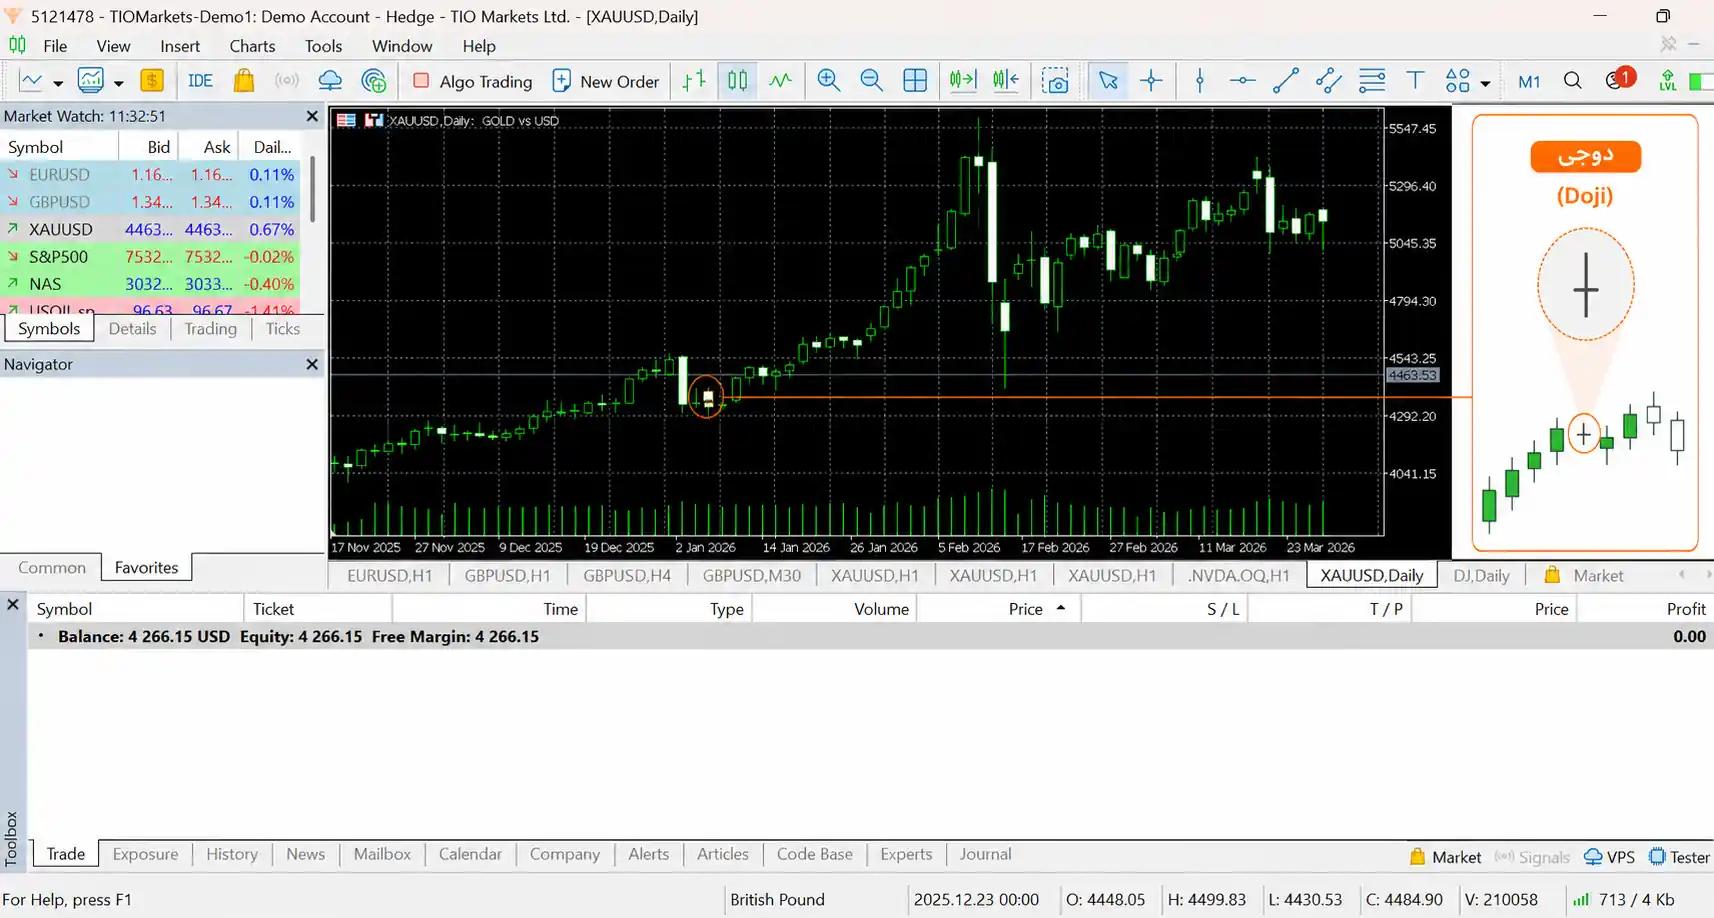The width and height of the screenshot is (1714, 918).
Task: Expand the shapes objects dropdown arrow
Action: (1485, 83)
